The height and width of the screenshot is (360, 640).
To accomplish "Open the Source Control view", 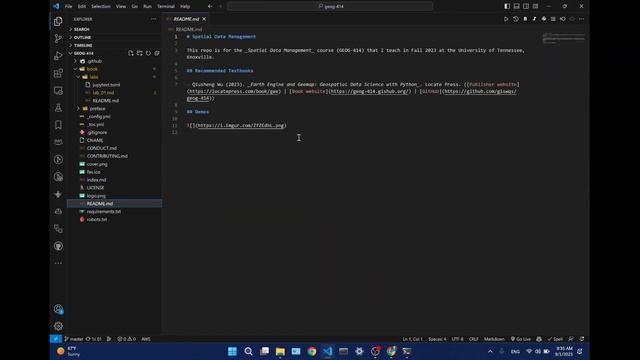I will [58, 38].
